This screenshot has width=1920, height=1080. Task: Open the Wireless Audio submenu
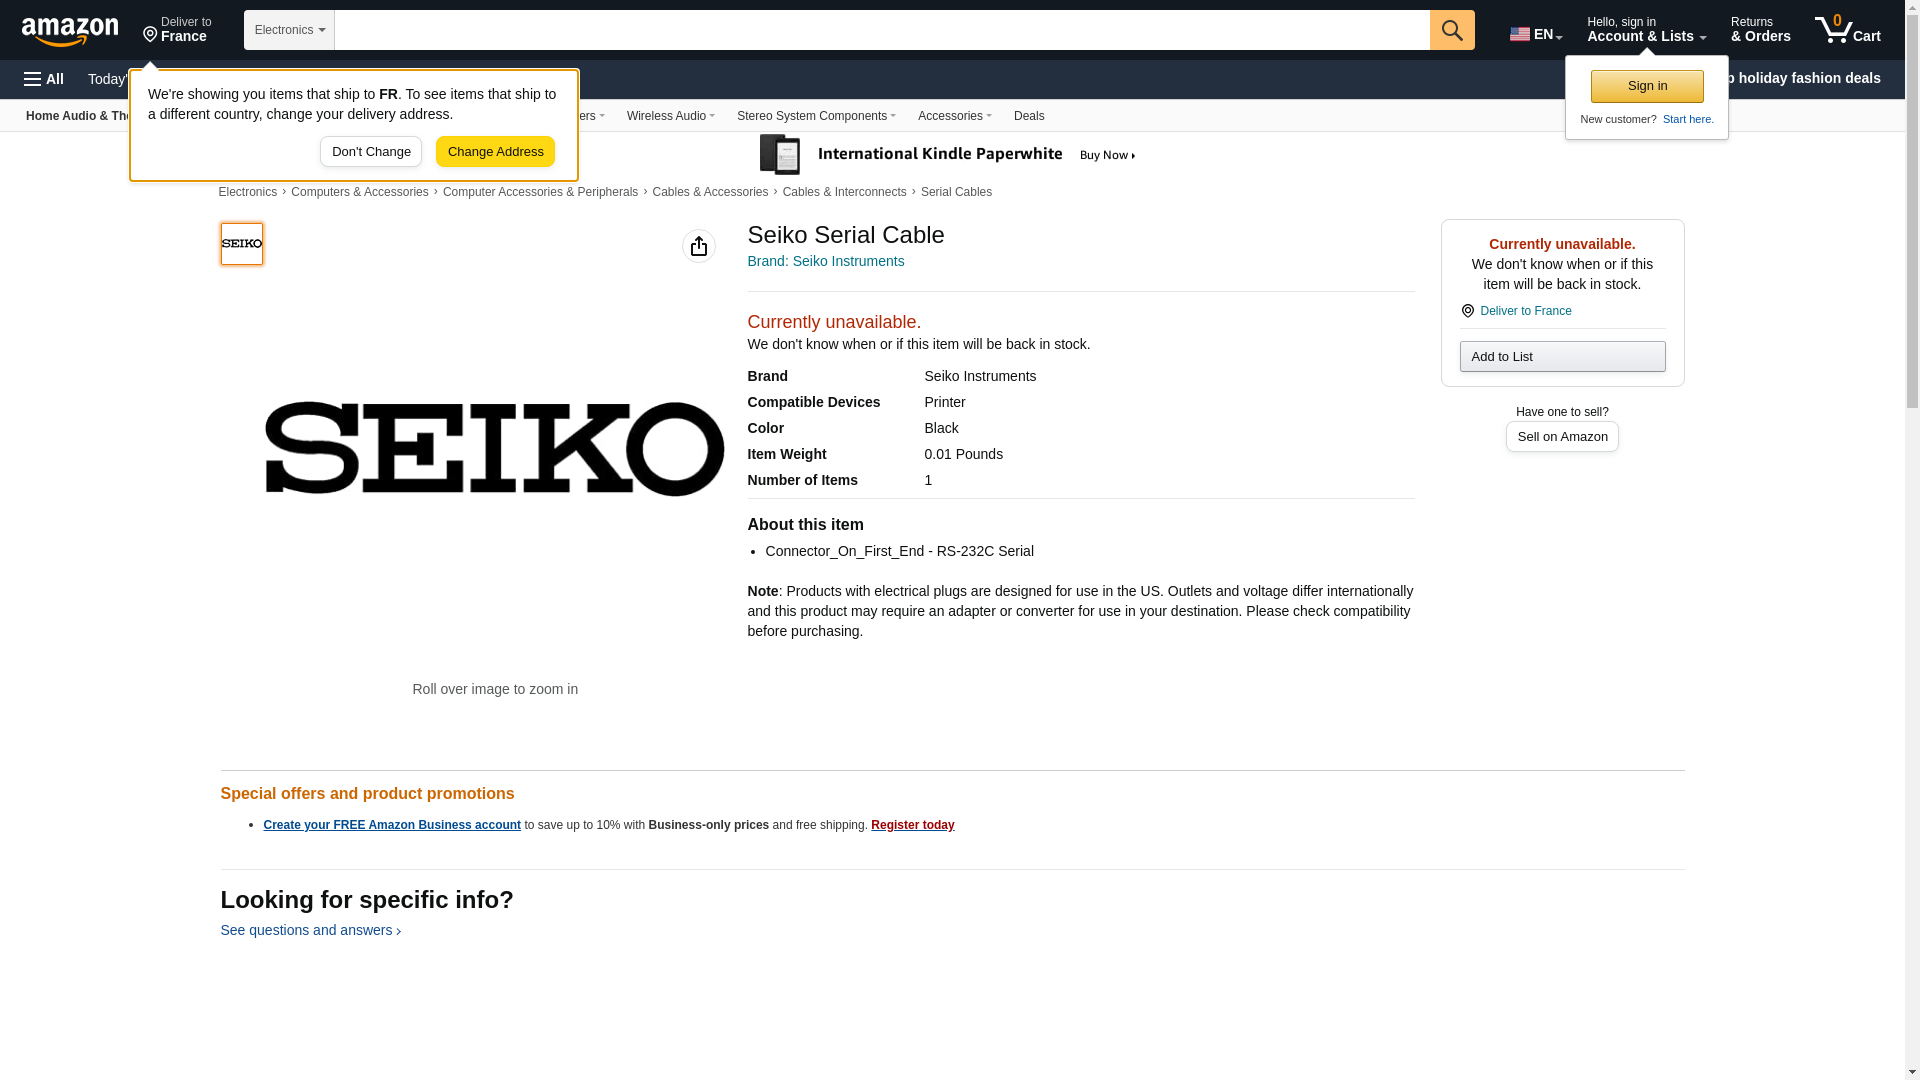670,116
